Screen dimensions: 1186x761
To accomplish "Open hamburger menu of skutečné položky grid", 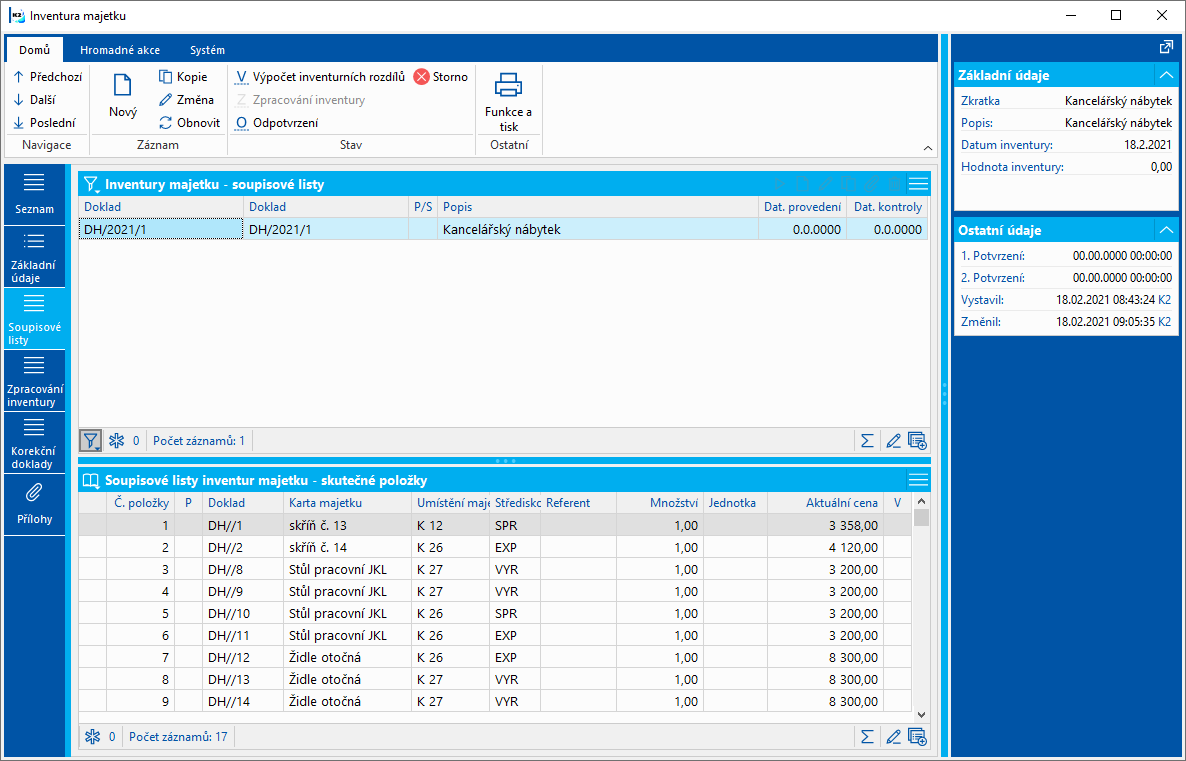I will [x=918, y=480].
